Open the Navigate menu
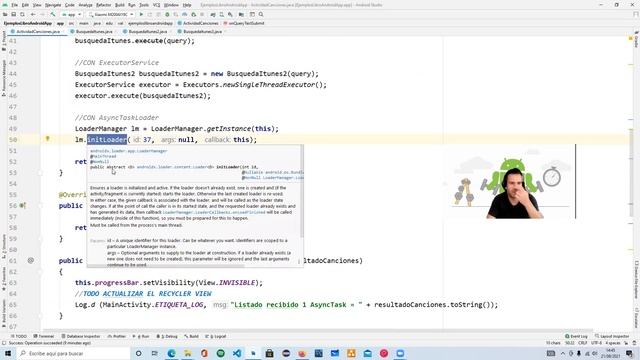This screenshot has width=640, height=360. [53, 5]
